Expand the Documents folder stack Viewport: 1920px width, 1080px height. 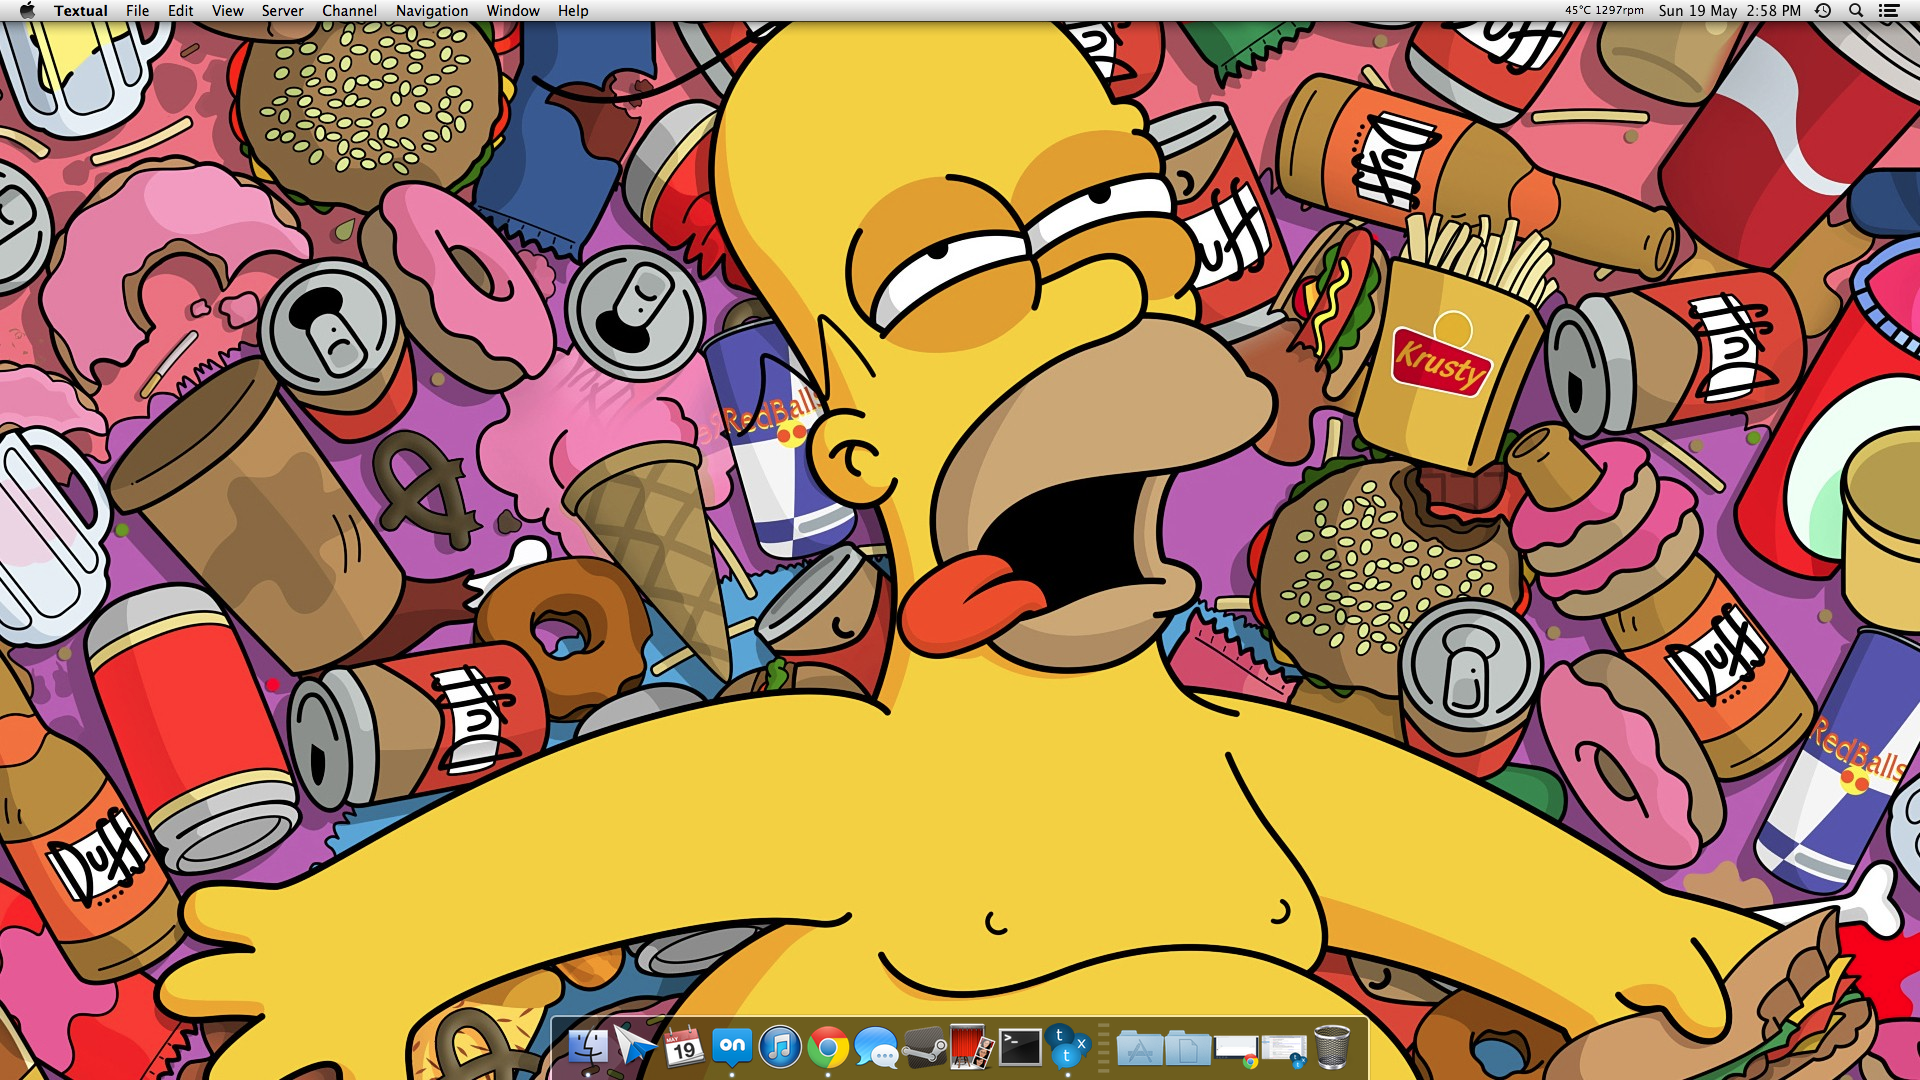(x=1187, y=1048)
